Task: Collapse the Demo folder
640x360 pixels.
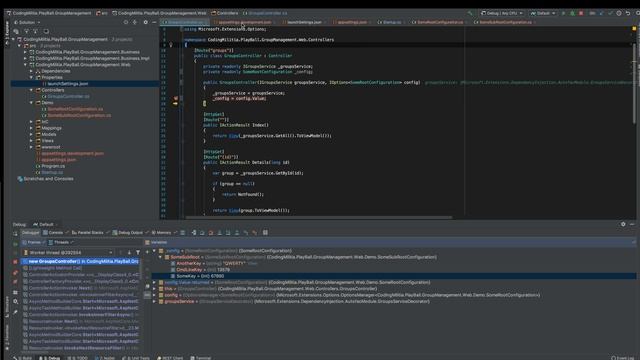Action: click(x=31, y=102)
